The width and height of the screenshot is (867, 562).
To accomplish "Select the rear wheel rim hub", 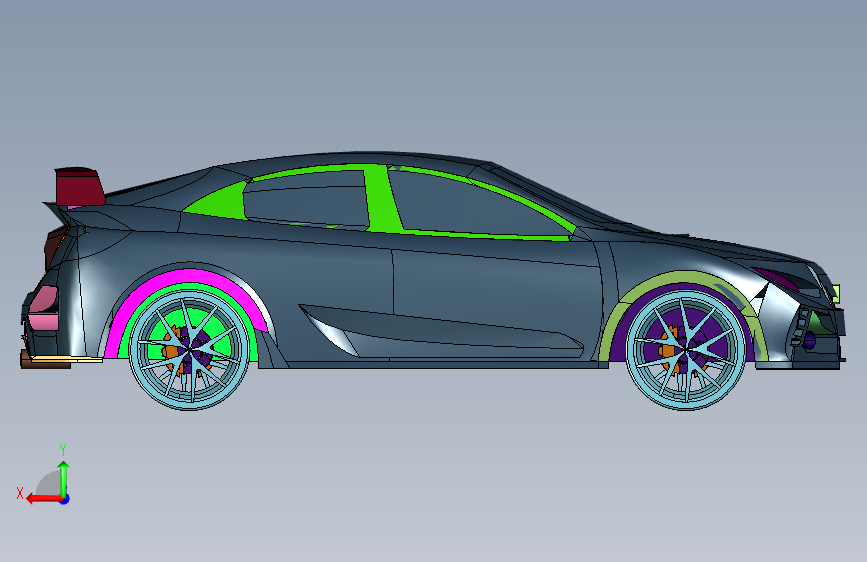I will point(189,350).
